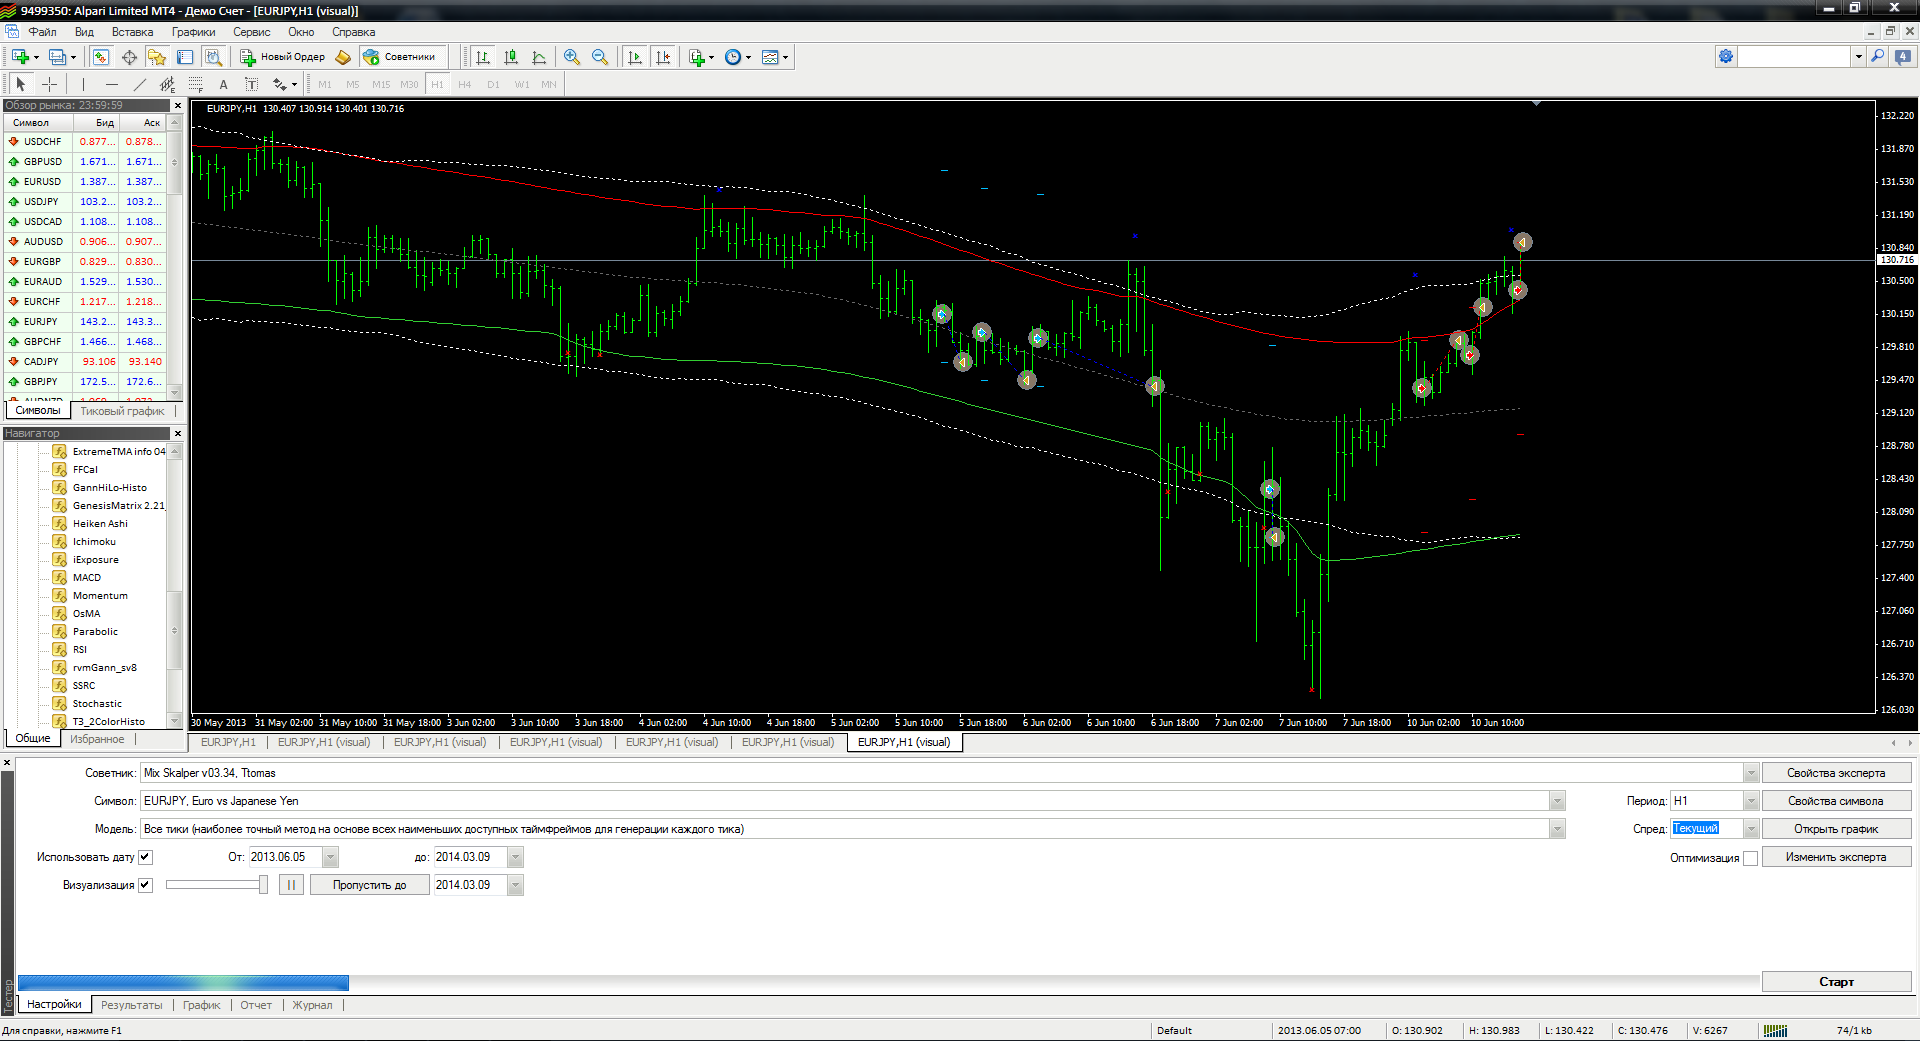Click 'Открыть график' button

click(x=1836, y=829)
